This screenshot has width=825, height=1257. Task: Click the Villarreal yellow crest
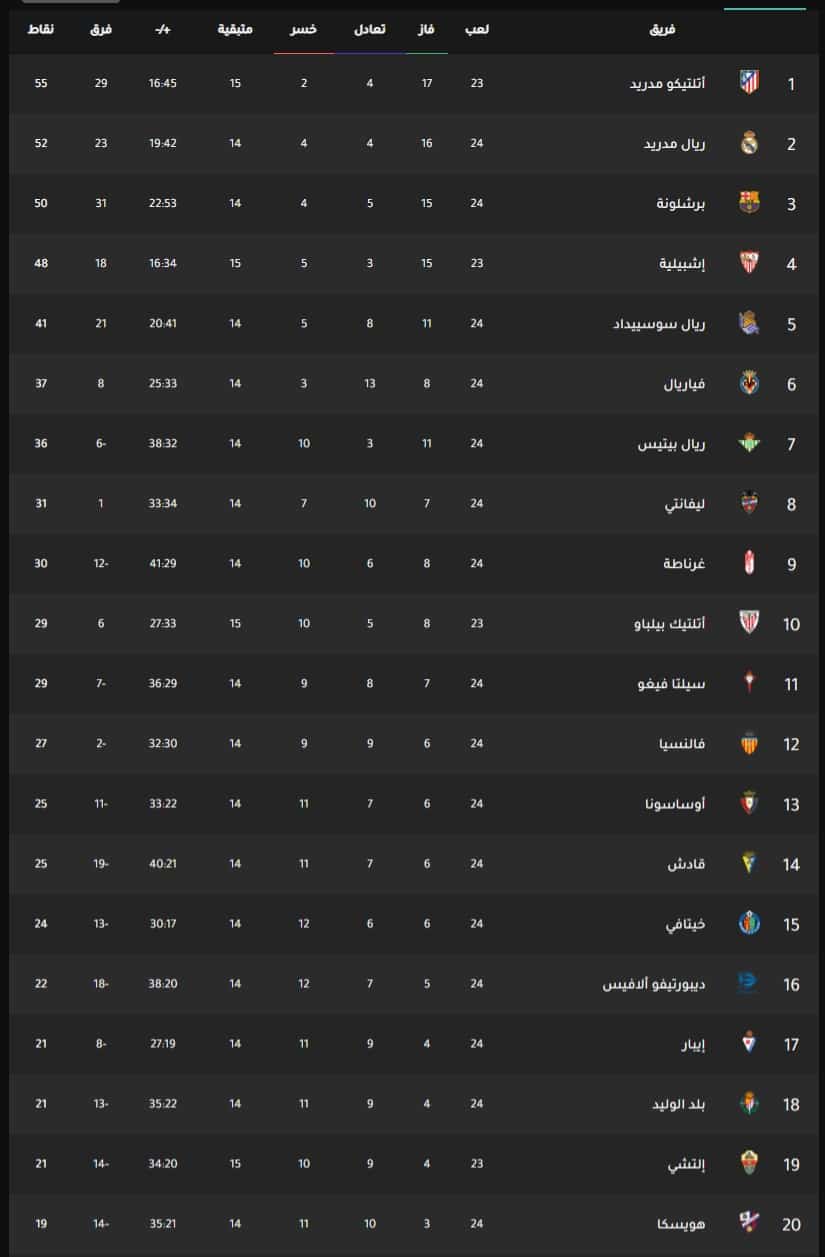749,383
